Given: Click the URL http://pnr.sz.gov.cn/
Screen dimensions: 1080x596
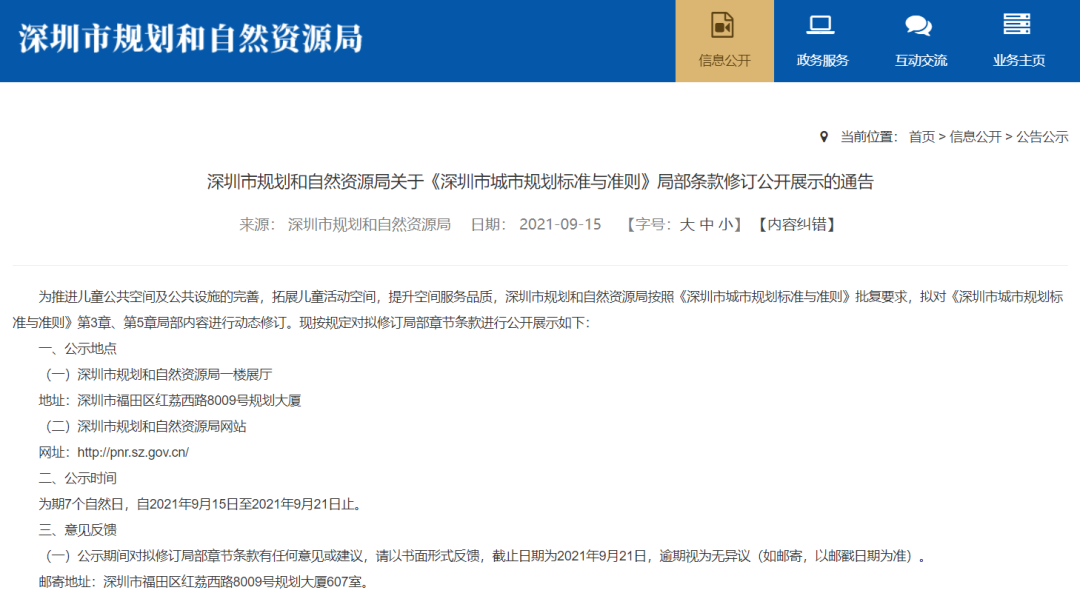Looking at the screenshot, I should pyautogui.click(x=133, y=453).
